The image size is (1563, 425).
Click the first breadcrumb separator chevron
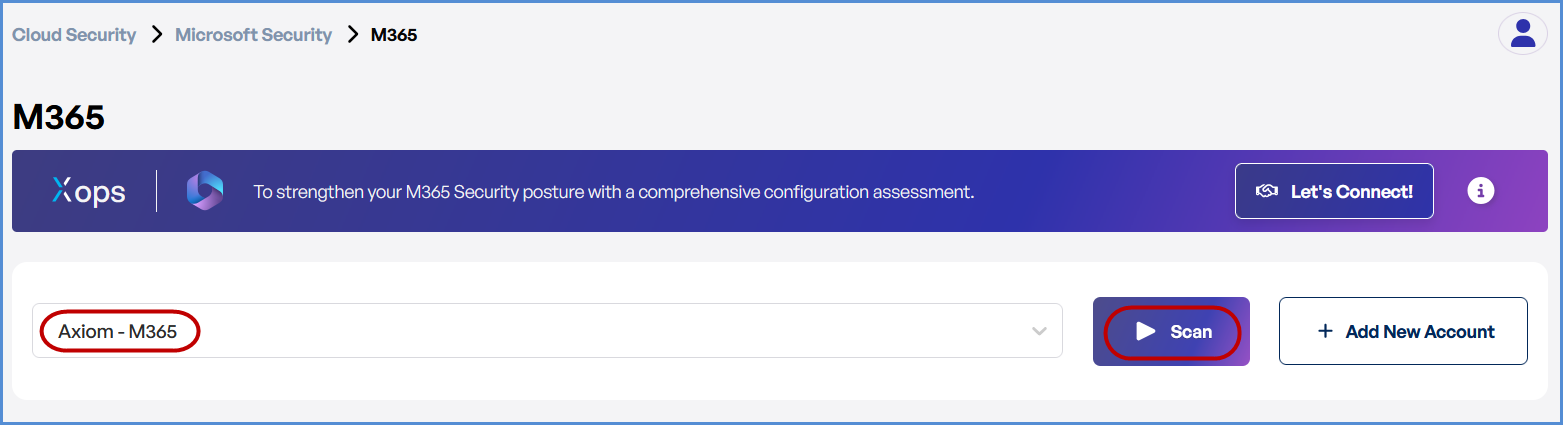click(x=156, y=35)
